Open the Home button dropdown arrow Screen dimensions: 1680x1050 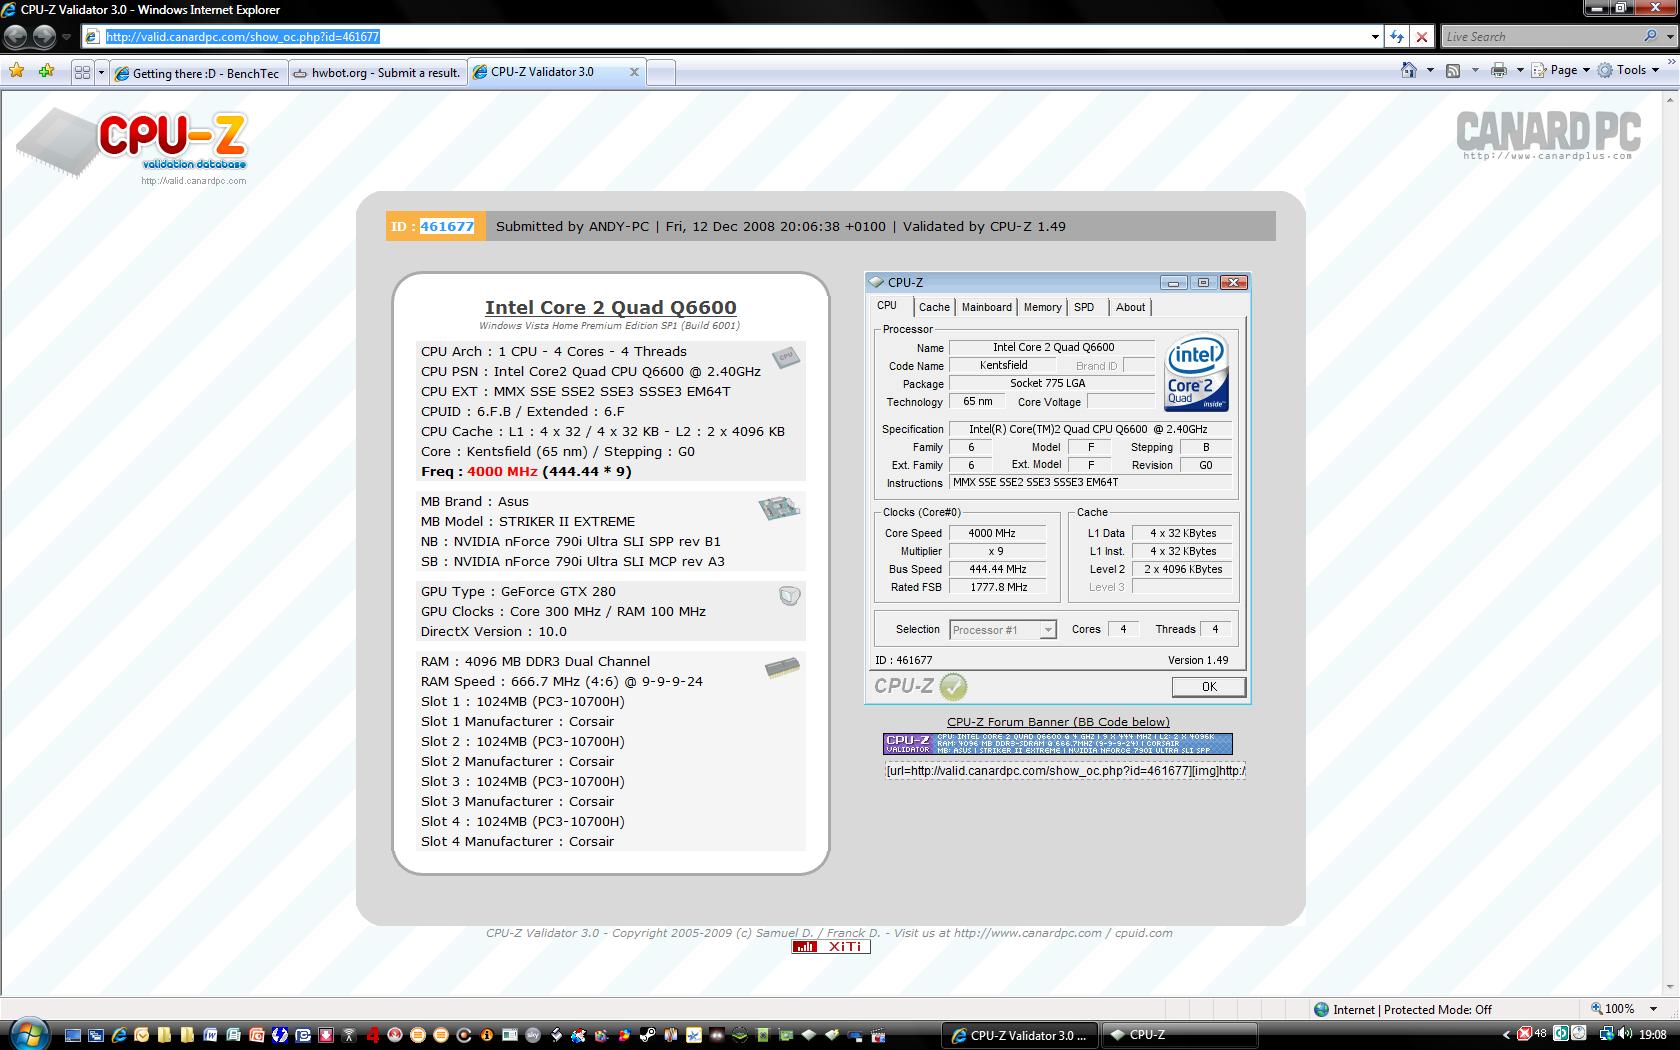pos(1430,70)
